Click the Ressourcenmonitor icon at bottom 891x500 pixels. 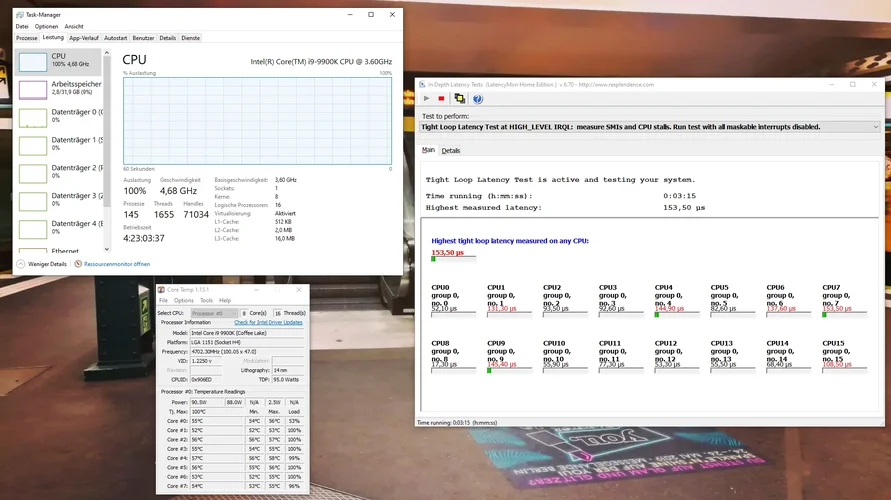77,264
